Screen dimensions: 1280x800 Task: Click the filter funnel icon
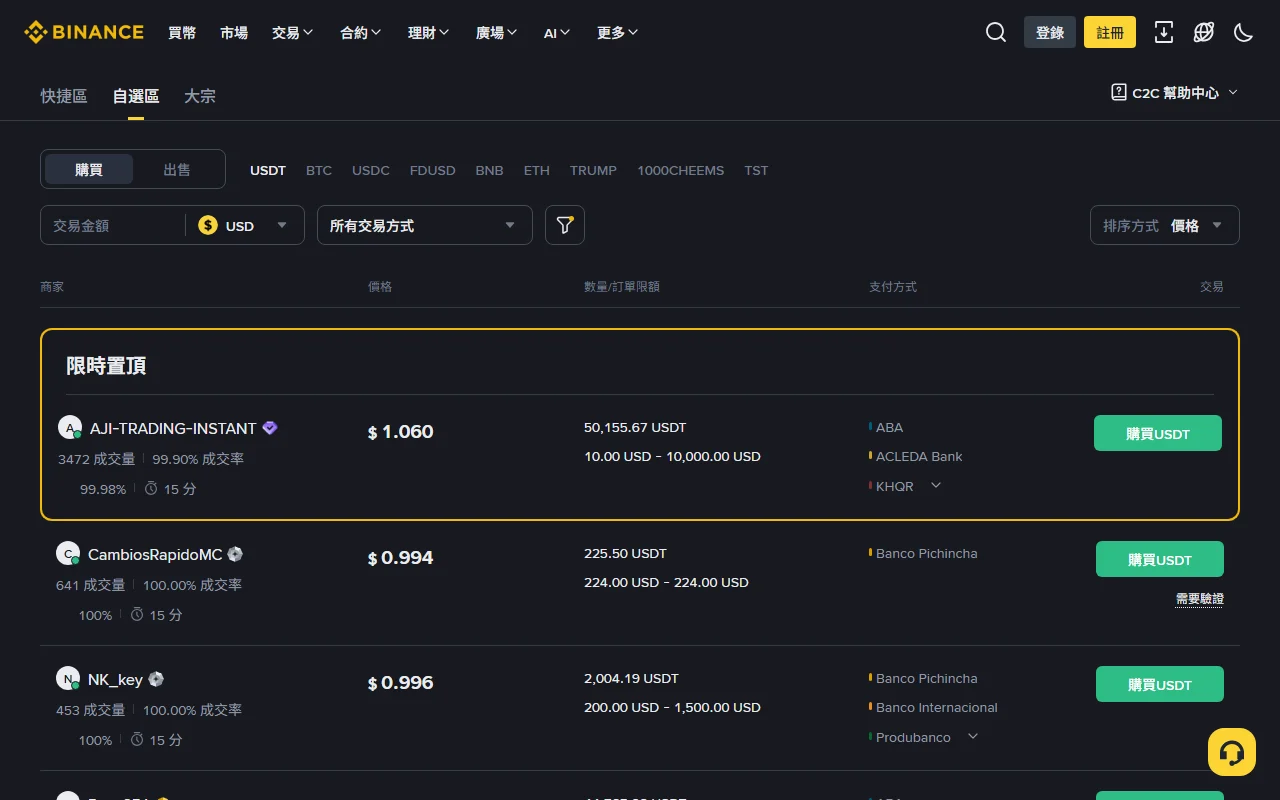pyautogui.click(x=565, y=225)
